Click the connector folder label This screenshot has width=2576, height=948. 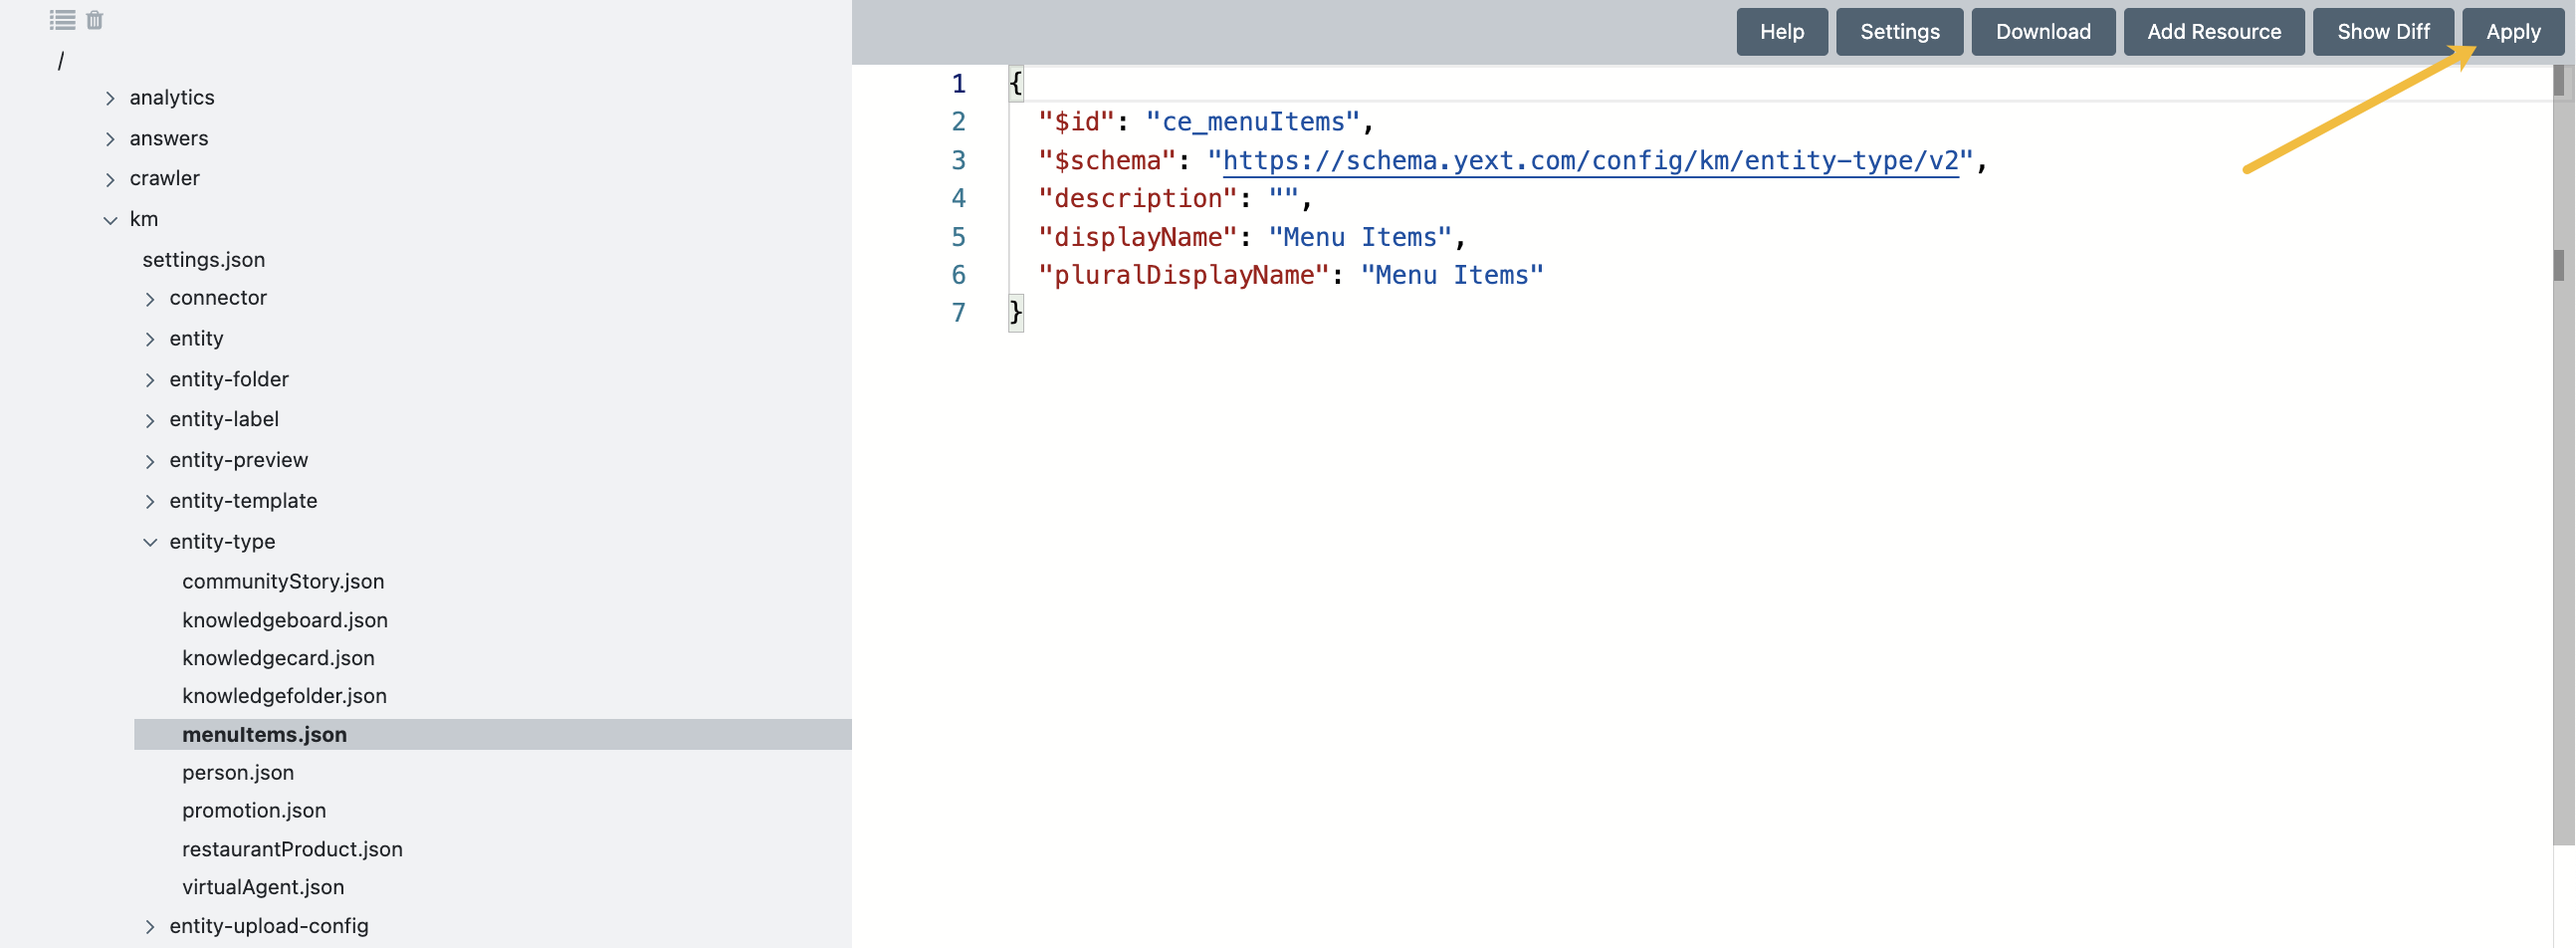pyautogui.click(x=218, y=298)
